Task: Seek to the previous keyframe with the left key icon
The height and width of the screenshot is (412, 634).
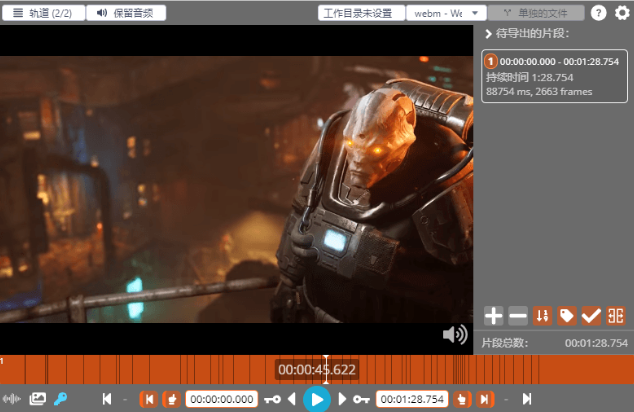Action: pos(273,399)
